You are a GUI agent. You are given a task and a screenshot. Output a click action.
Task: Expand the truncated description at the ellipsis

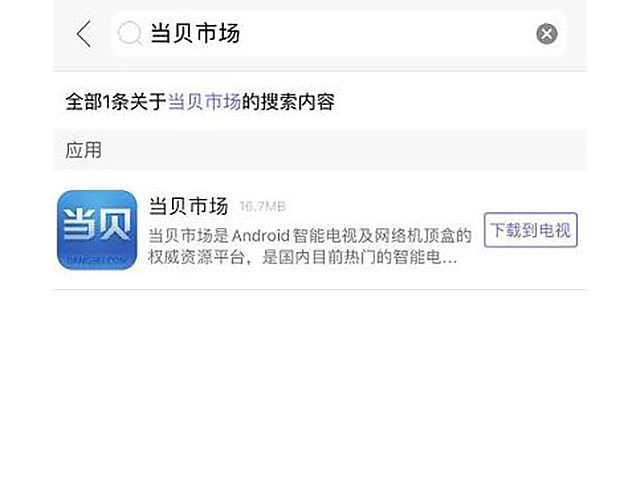click(449, 258)
